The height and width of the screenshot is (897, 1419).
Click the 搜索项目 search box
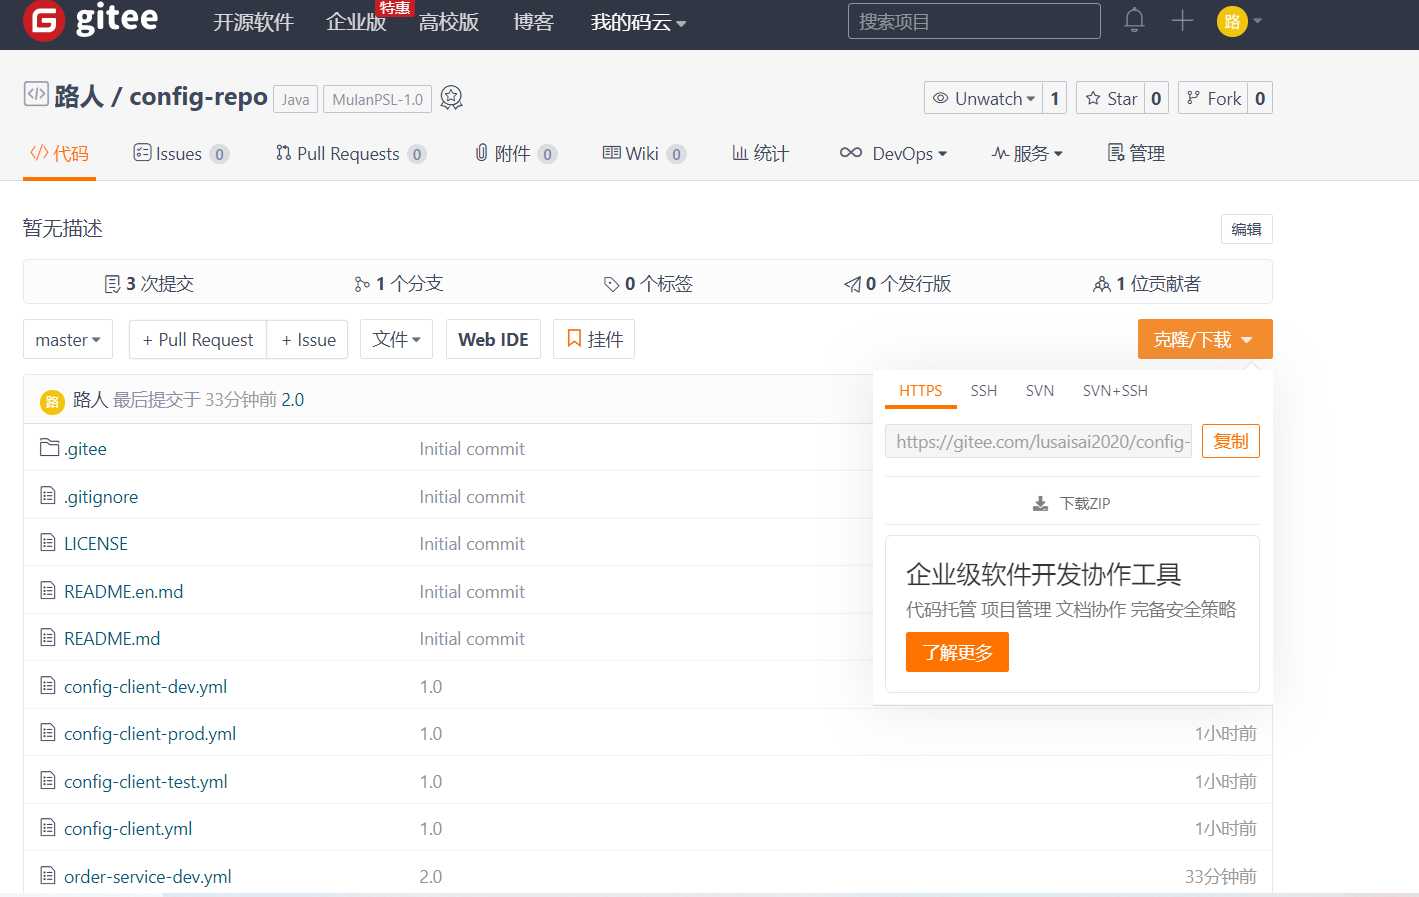coord(974,21)
